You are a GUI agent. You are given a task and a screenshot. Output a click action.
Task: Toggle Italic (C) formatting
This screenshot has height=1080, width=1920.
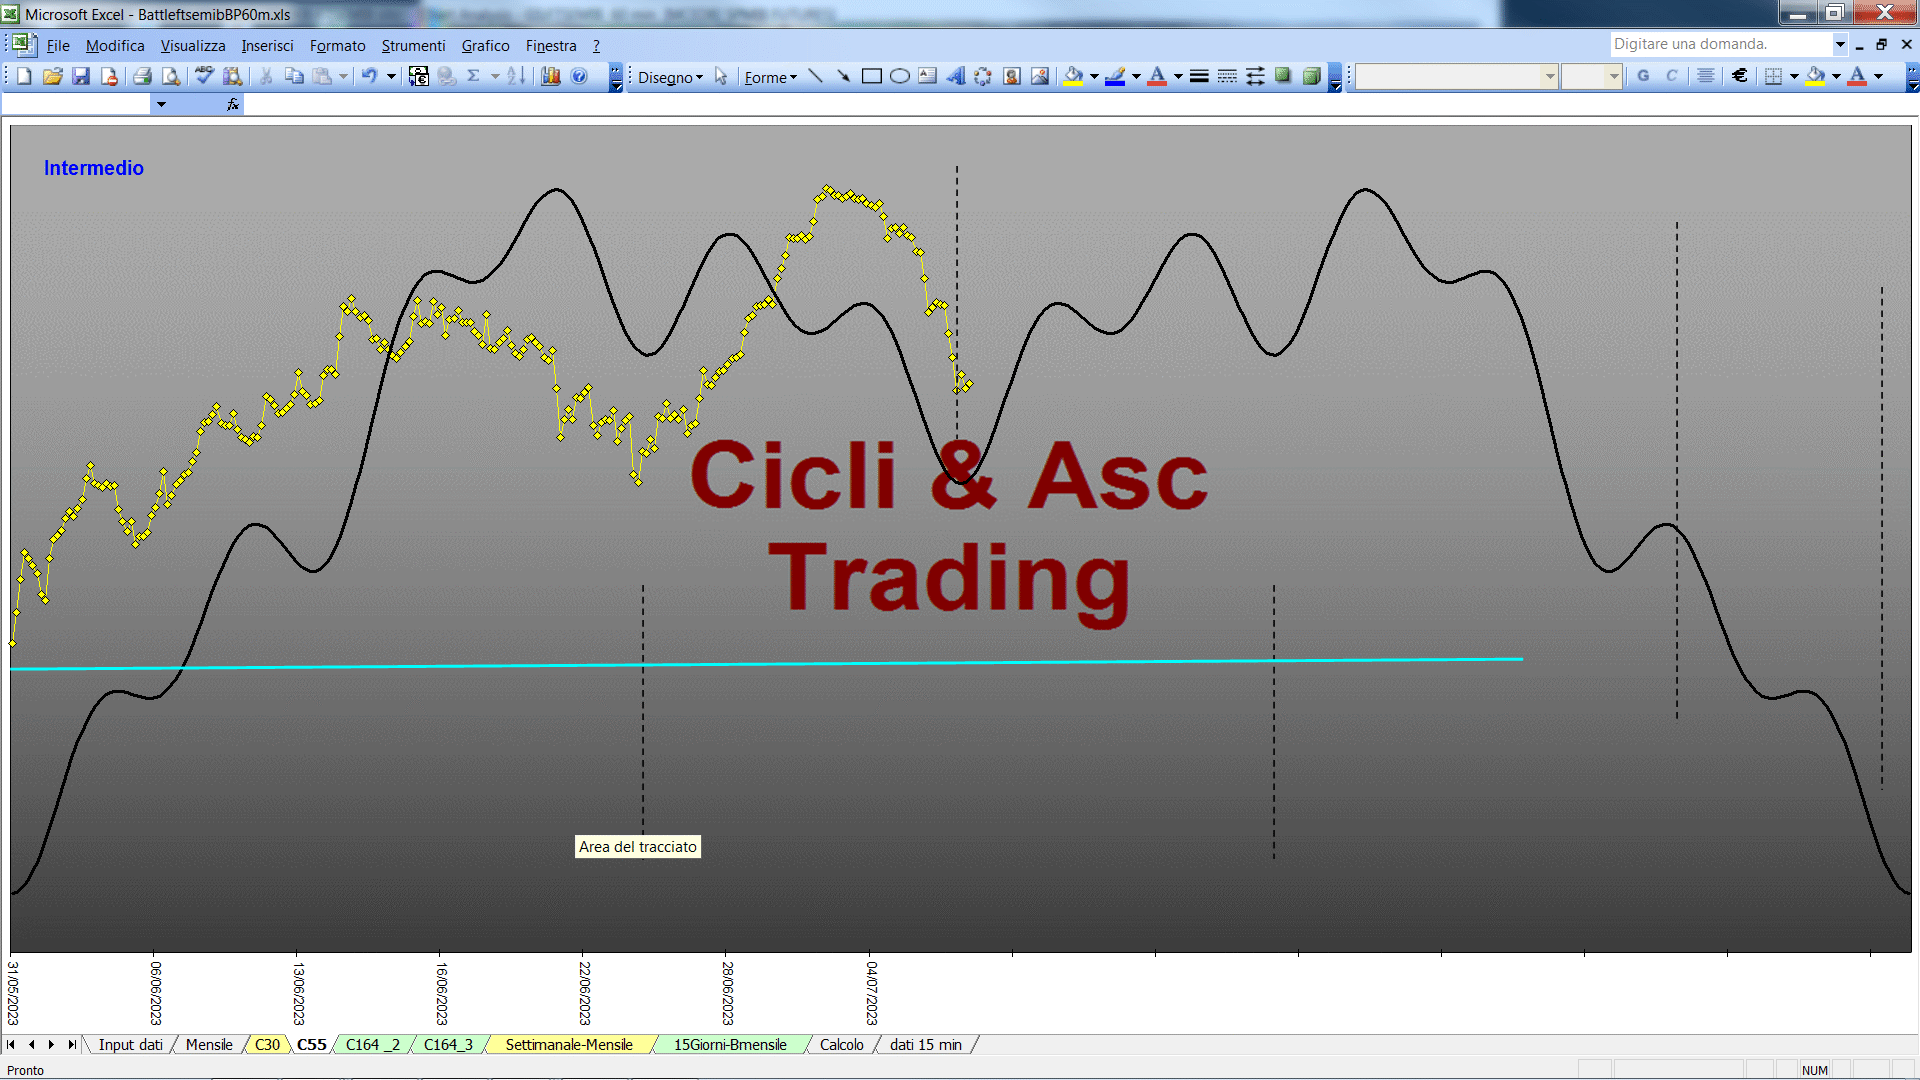pyautogui.click(x=1671, y=76)
